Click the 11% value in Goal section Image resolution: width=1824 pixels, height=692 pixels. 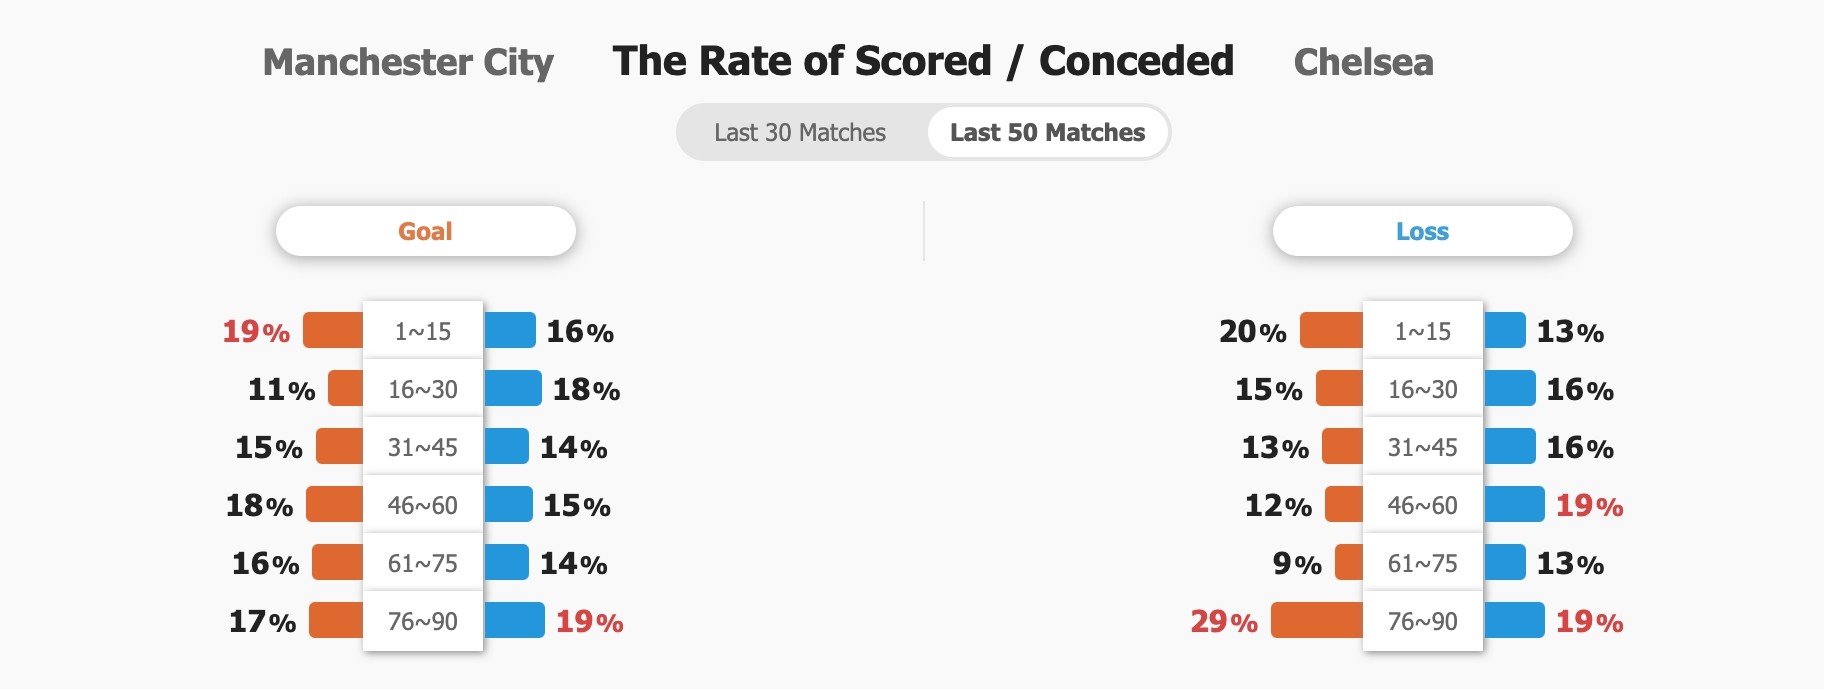coord(281,389)
